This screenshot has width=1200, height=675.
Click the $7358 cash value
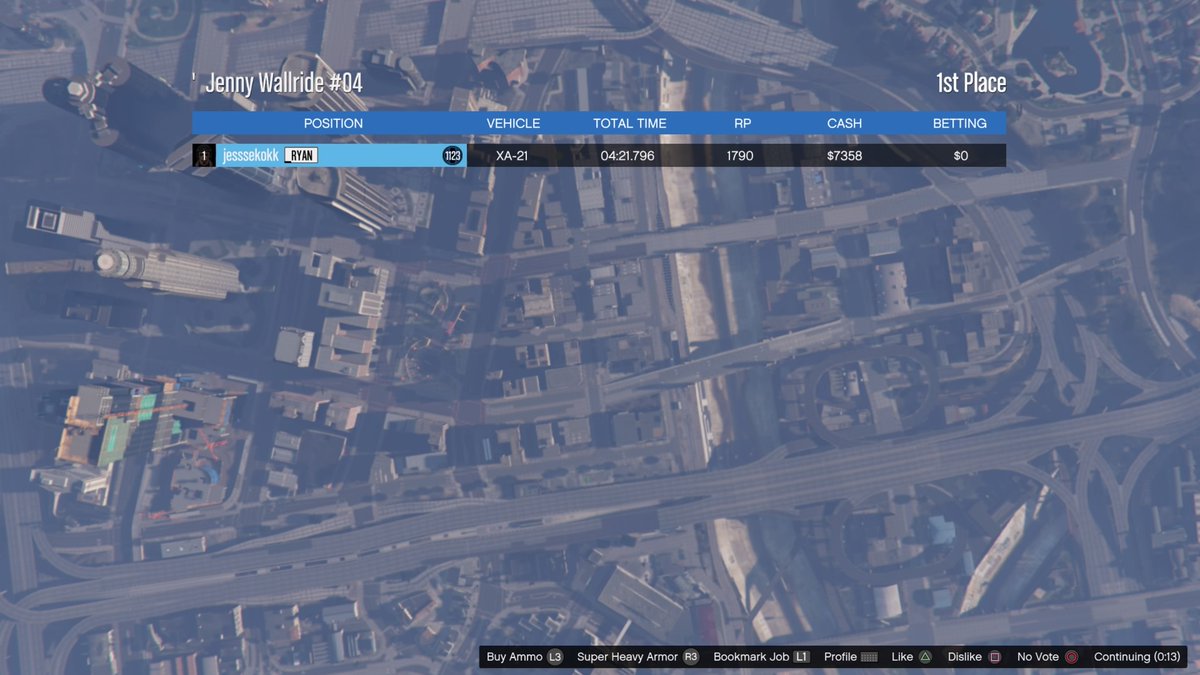pos(845,156)
